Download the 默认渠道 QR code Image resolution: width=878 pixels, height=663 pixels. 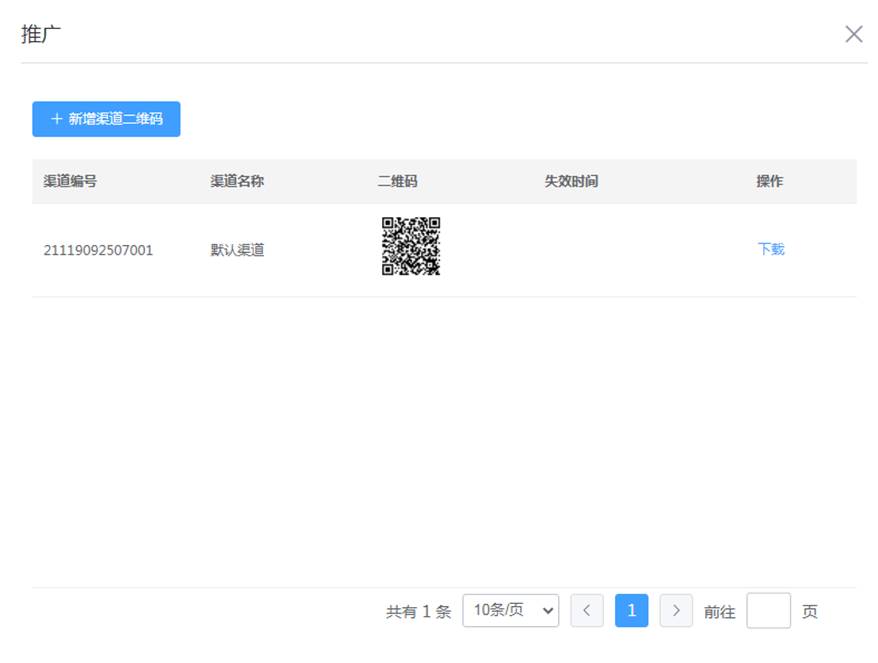pyautogui.click(x=771, y=249)
